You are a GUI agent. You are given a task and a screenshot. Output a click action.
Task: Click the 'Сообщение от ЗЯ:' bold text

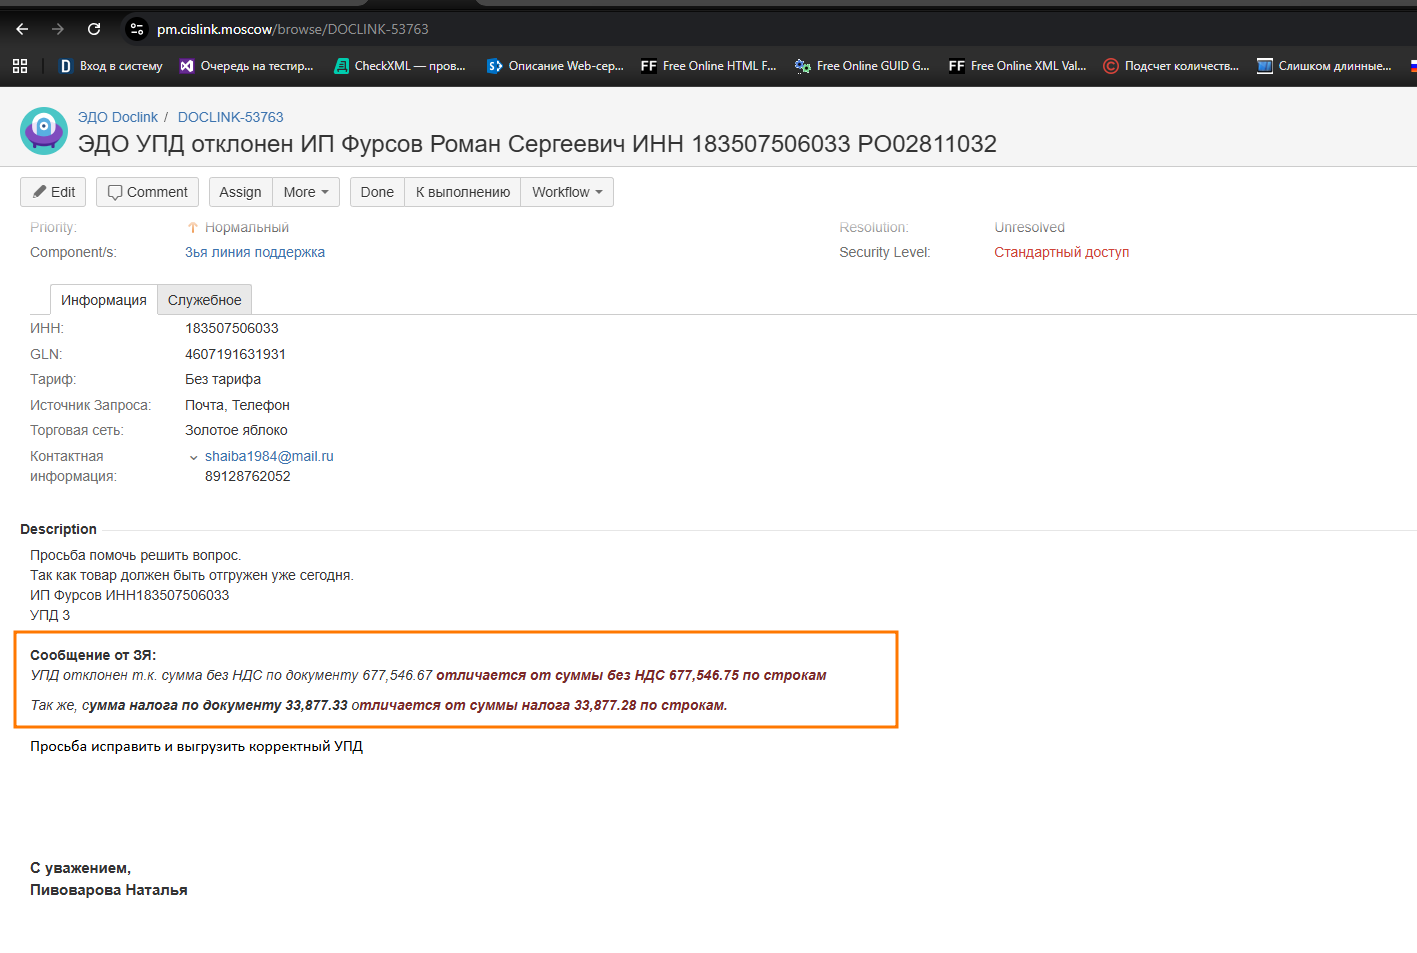tap(93, 655)
